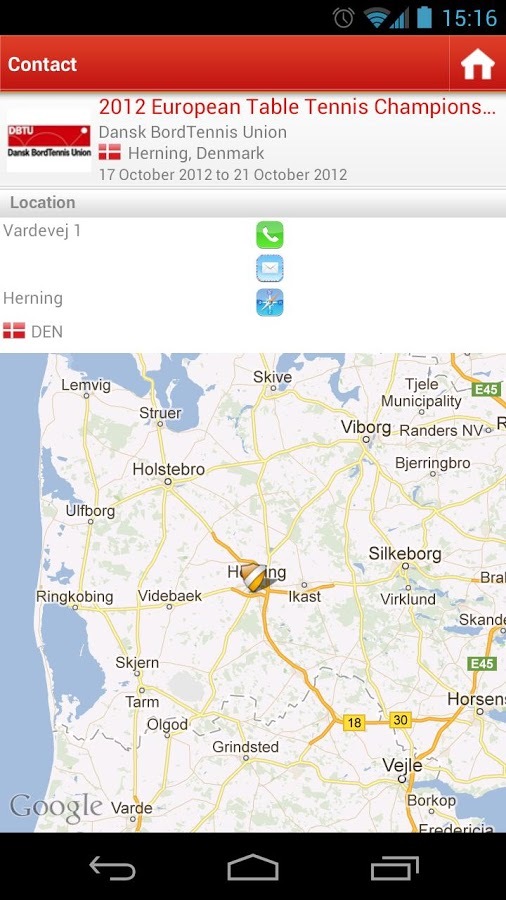Tap the Wi-Fi status bar icon
This screenshot has height=900, width=506.
376,17
